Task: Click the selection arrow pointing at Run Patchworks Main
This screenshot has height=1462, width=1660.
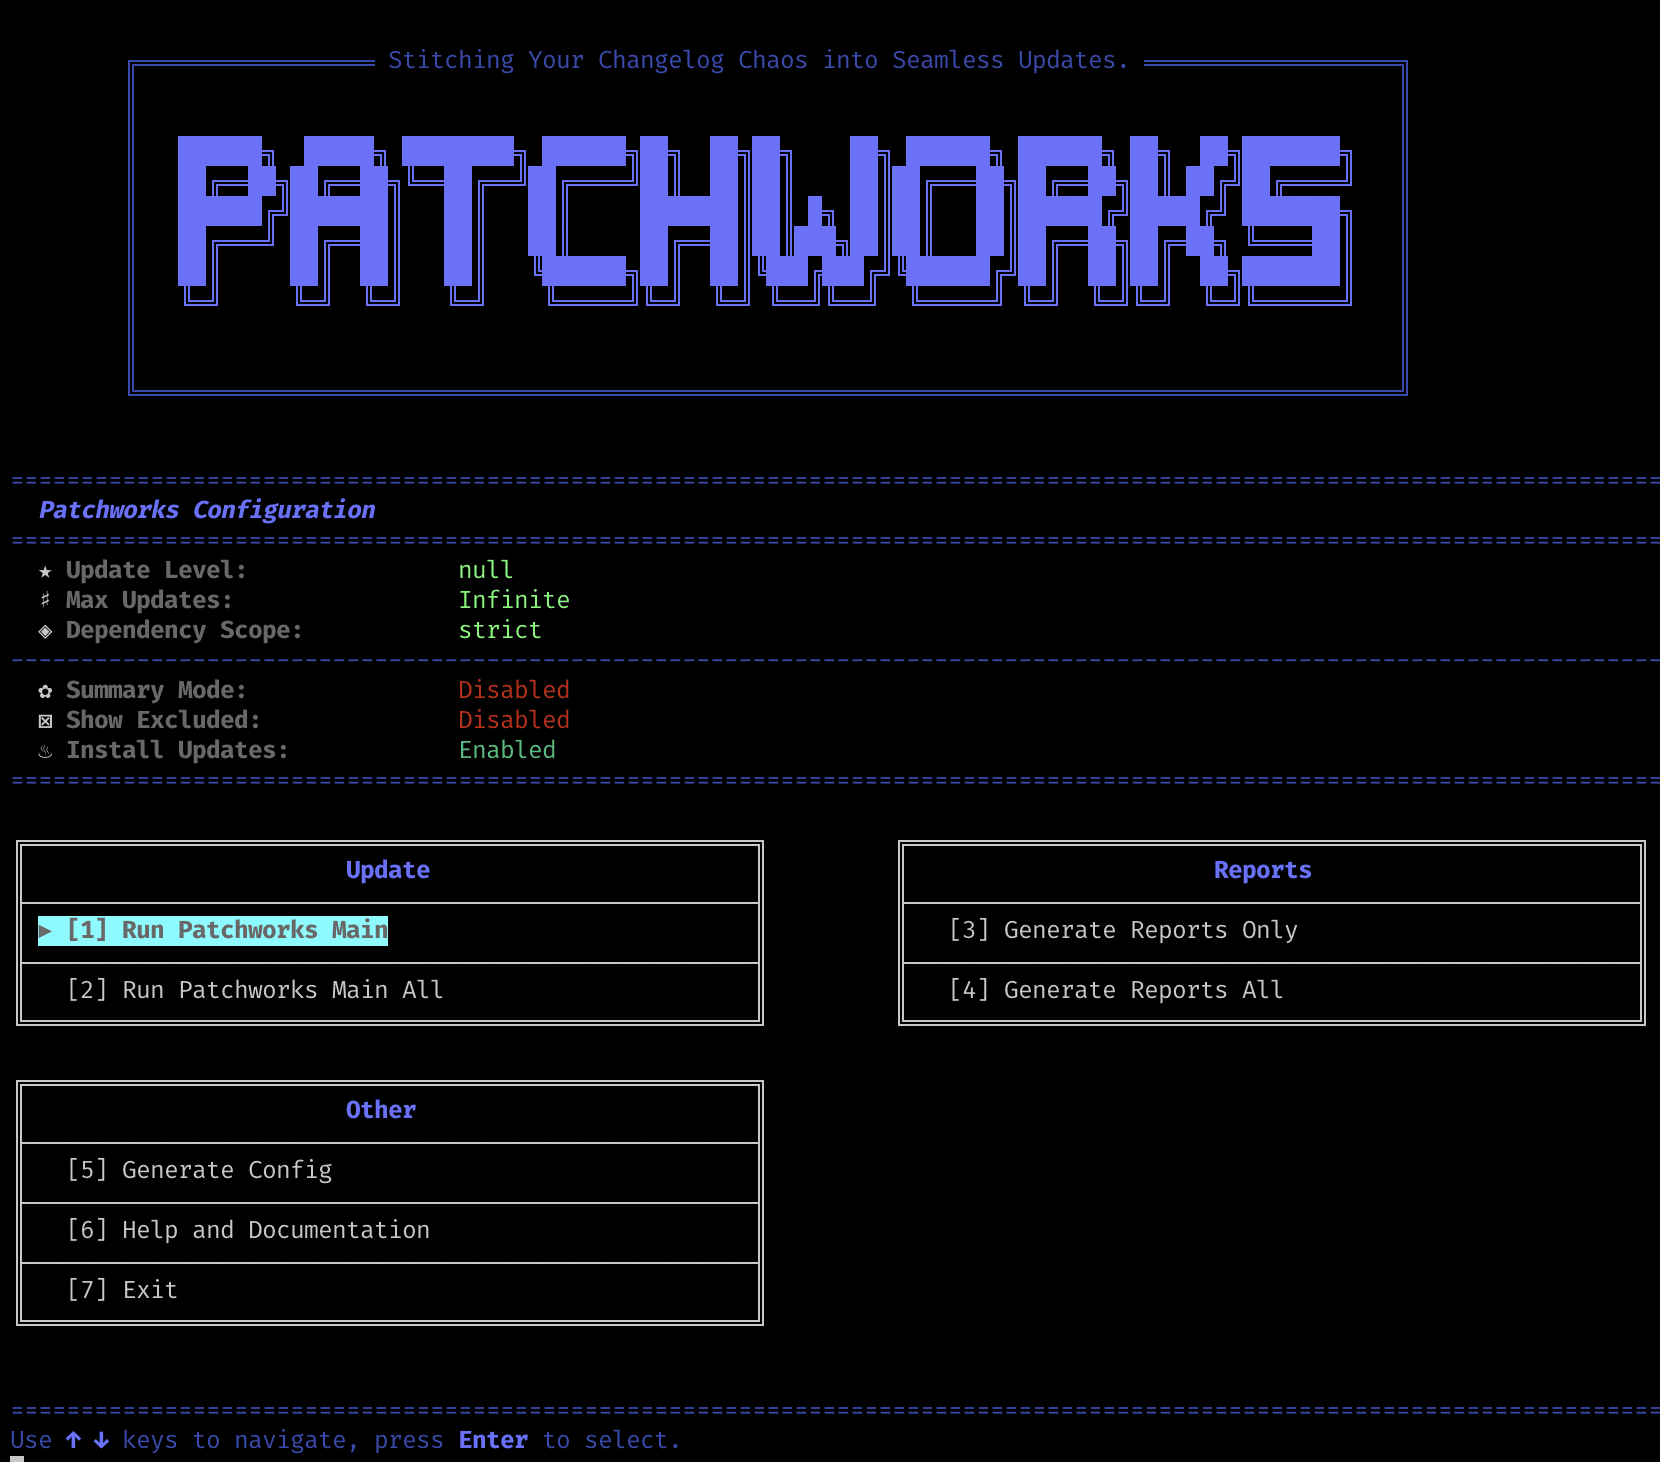Action: [x=47, y=930]
